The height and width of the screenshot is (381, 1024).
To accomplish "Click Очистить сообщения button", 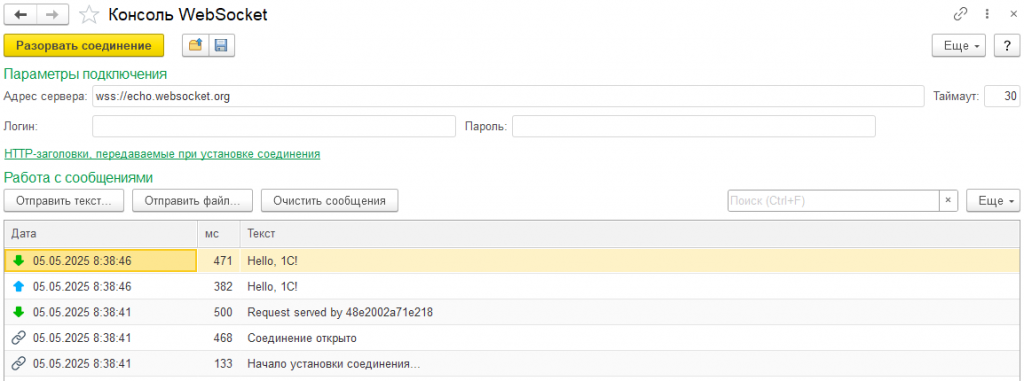I will click(x=329, y=201).
